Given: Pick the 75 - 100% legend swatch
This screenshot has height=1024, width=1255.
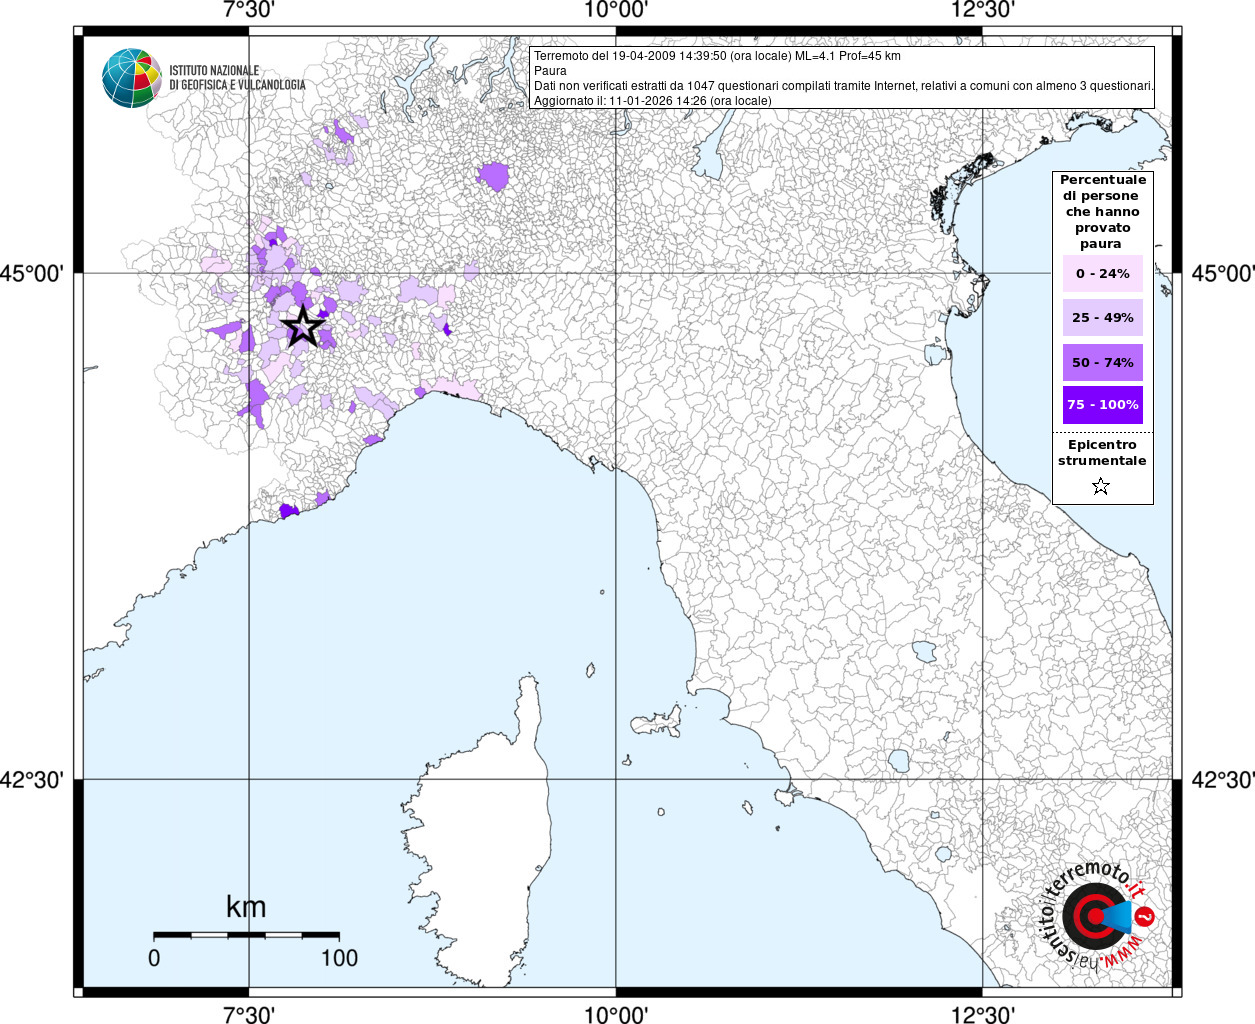Looking at the screenshot, I should click(x=1102, y=405).
